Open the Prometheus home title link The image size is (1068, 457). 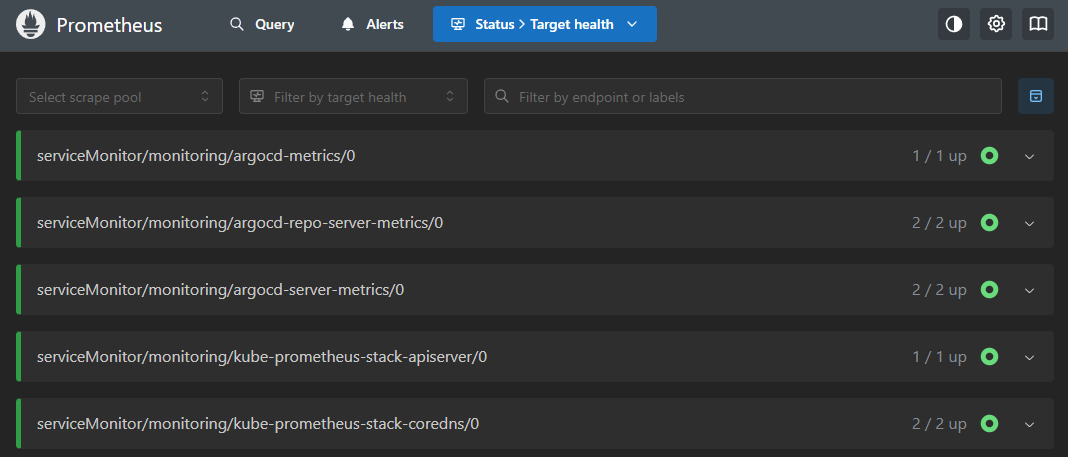click(x=109, y=25)
